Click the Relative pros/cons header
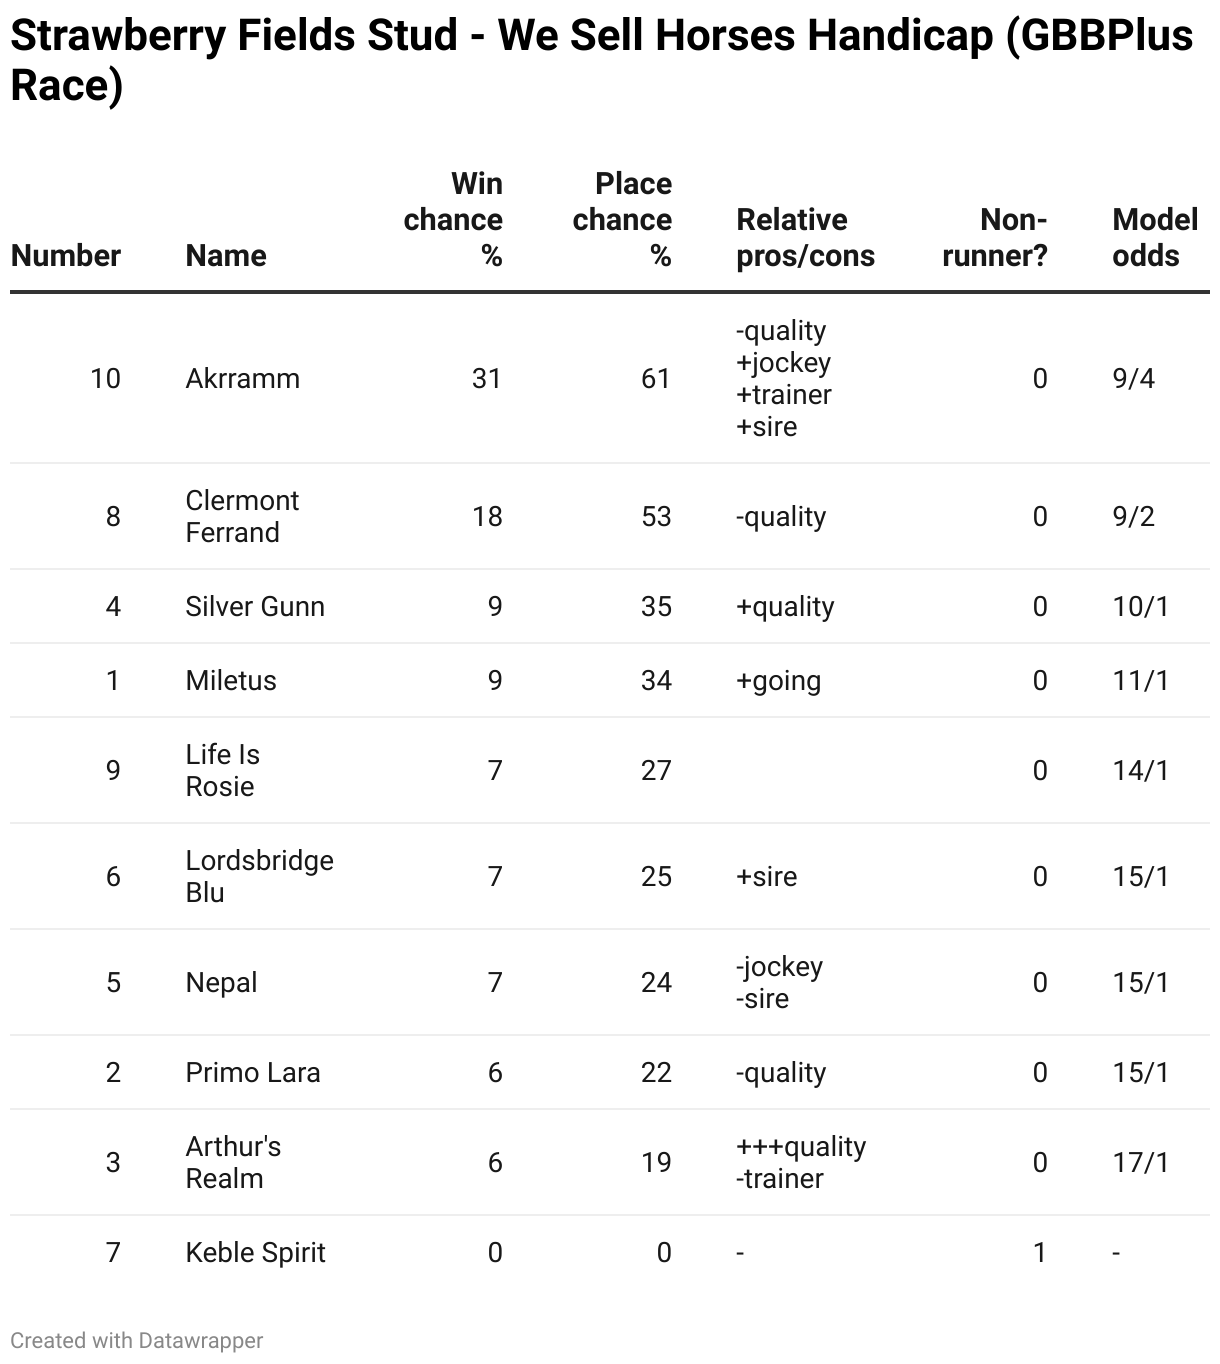Viewport: 1220px width, 1364px height. (805, 237)
